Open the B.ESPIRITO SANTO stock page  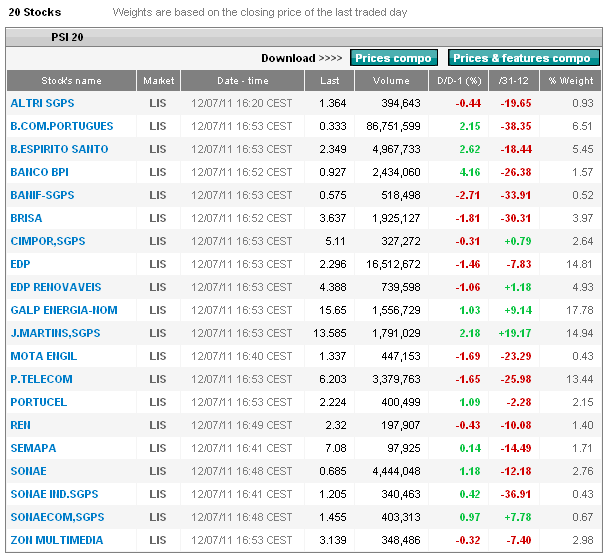click(x=59, y=149)
